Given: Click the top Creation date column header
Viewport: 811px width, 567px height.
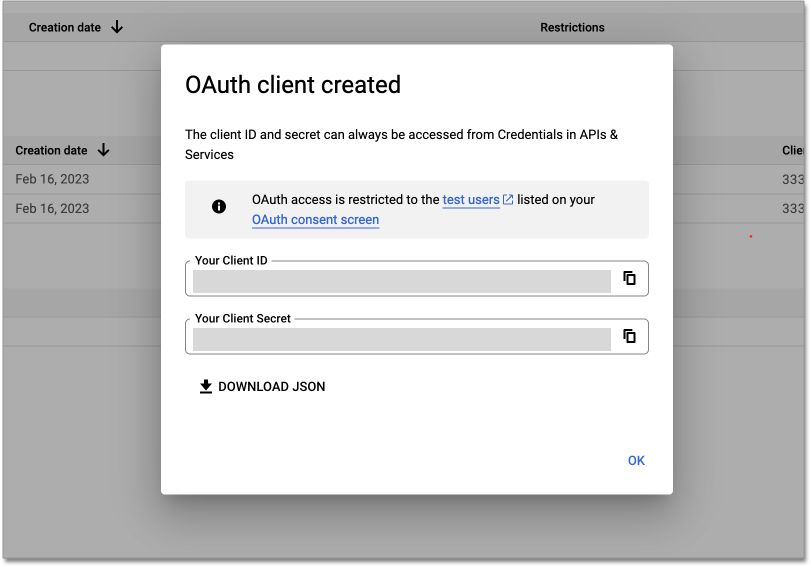Looking at the screenshot, I should tap(65, 28).
